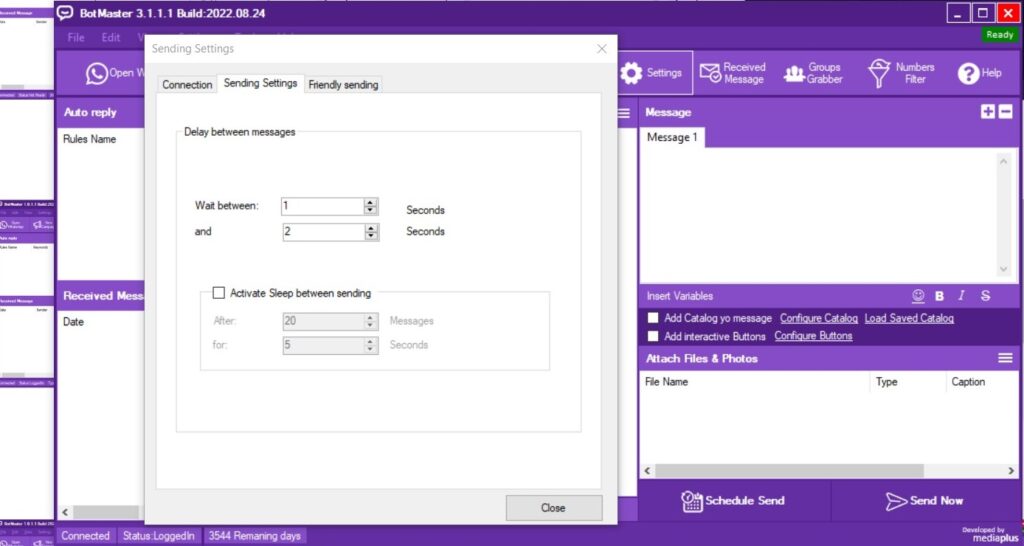Launch the Groups Grabber tool
Image resolution: width=1024 pixels, height=546 pixels.
click(x=795, y=73)
